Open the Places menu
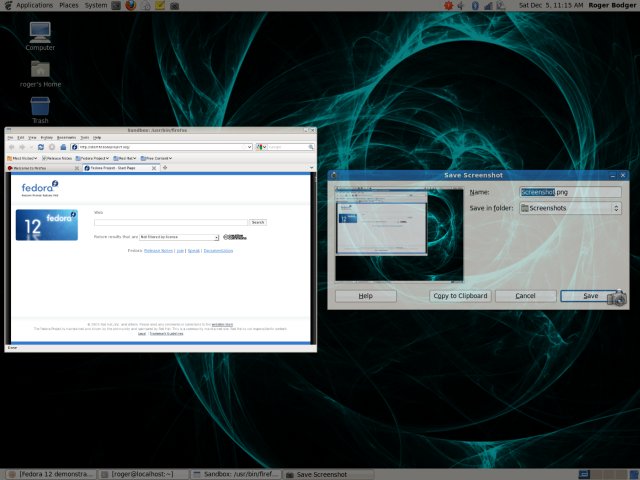Image resolution: width=640 pixels, height=480 pixels. pyautogui.click(x=69, y=6)
